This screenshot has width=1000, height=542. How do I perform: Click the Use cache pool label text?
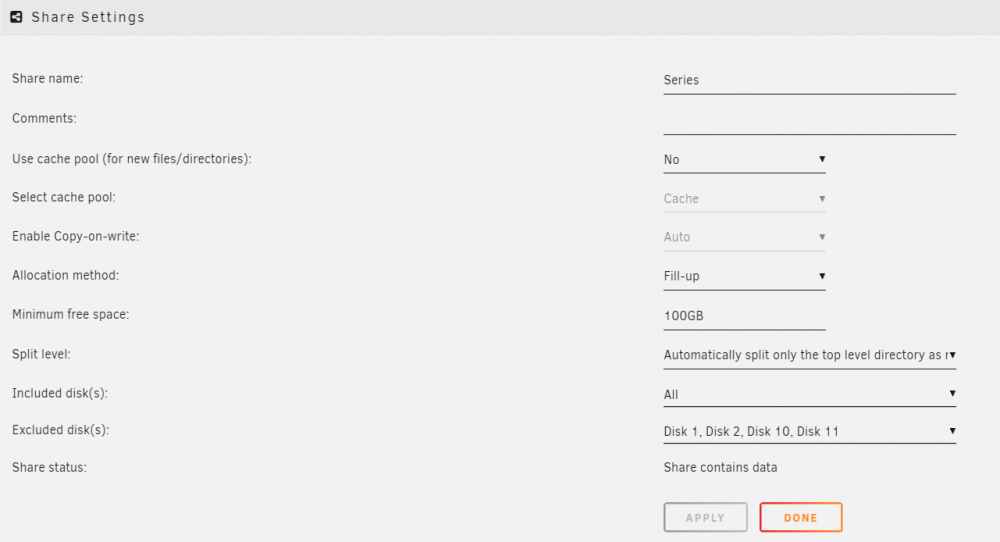tap(132, 159)
